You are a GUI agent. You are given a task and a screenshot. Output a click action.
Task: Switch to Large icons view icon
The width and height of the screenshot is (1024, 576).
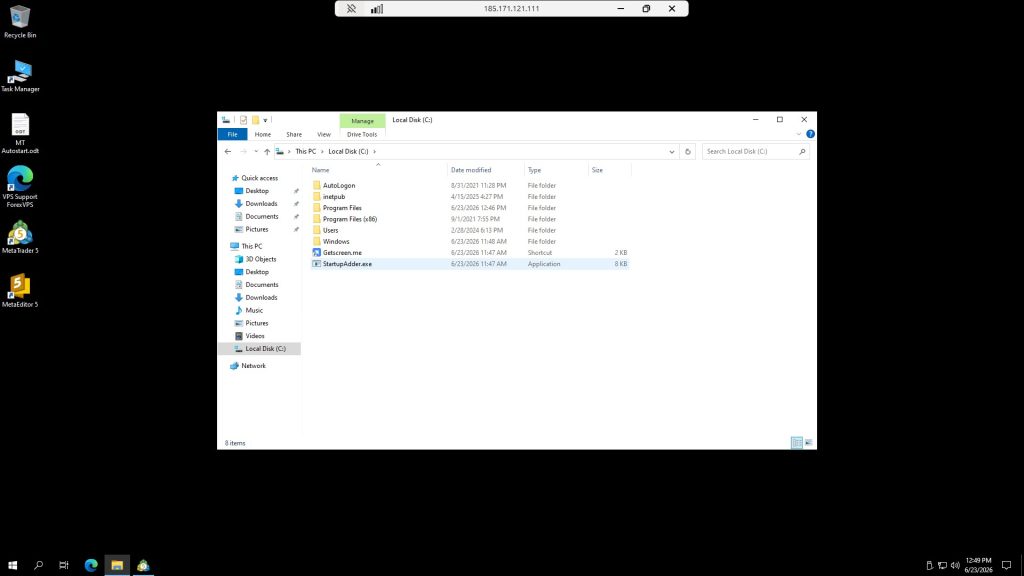(808, 443)
